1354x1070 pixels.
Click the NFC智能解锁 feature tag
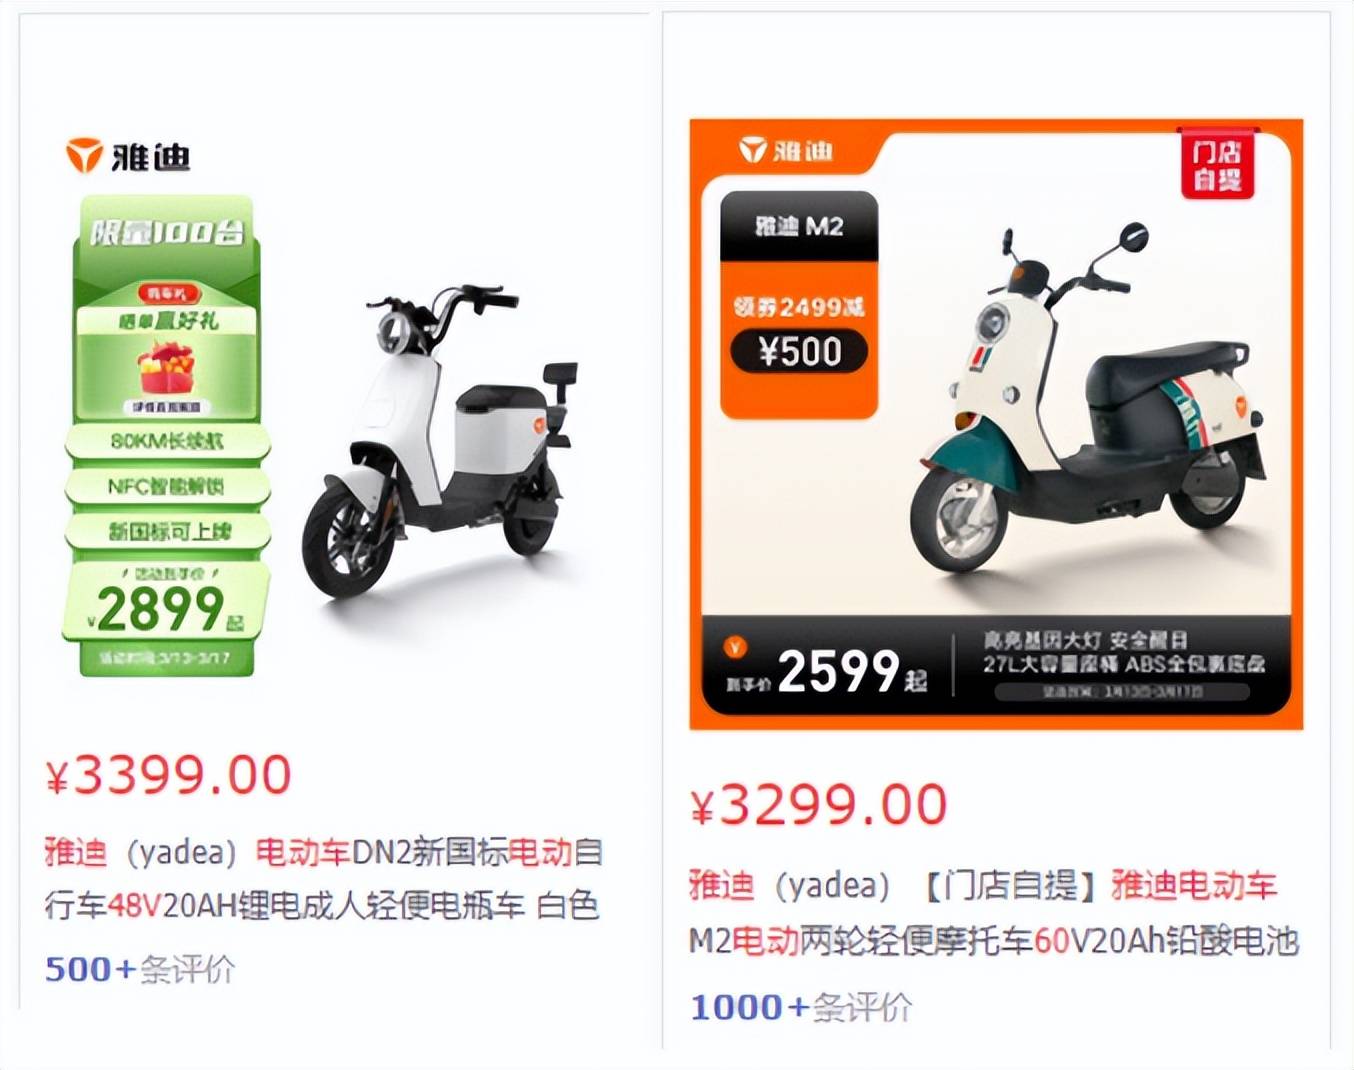coord(167,487)
